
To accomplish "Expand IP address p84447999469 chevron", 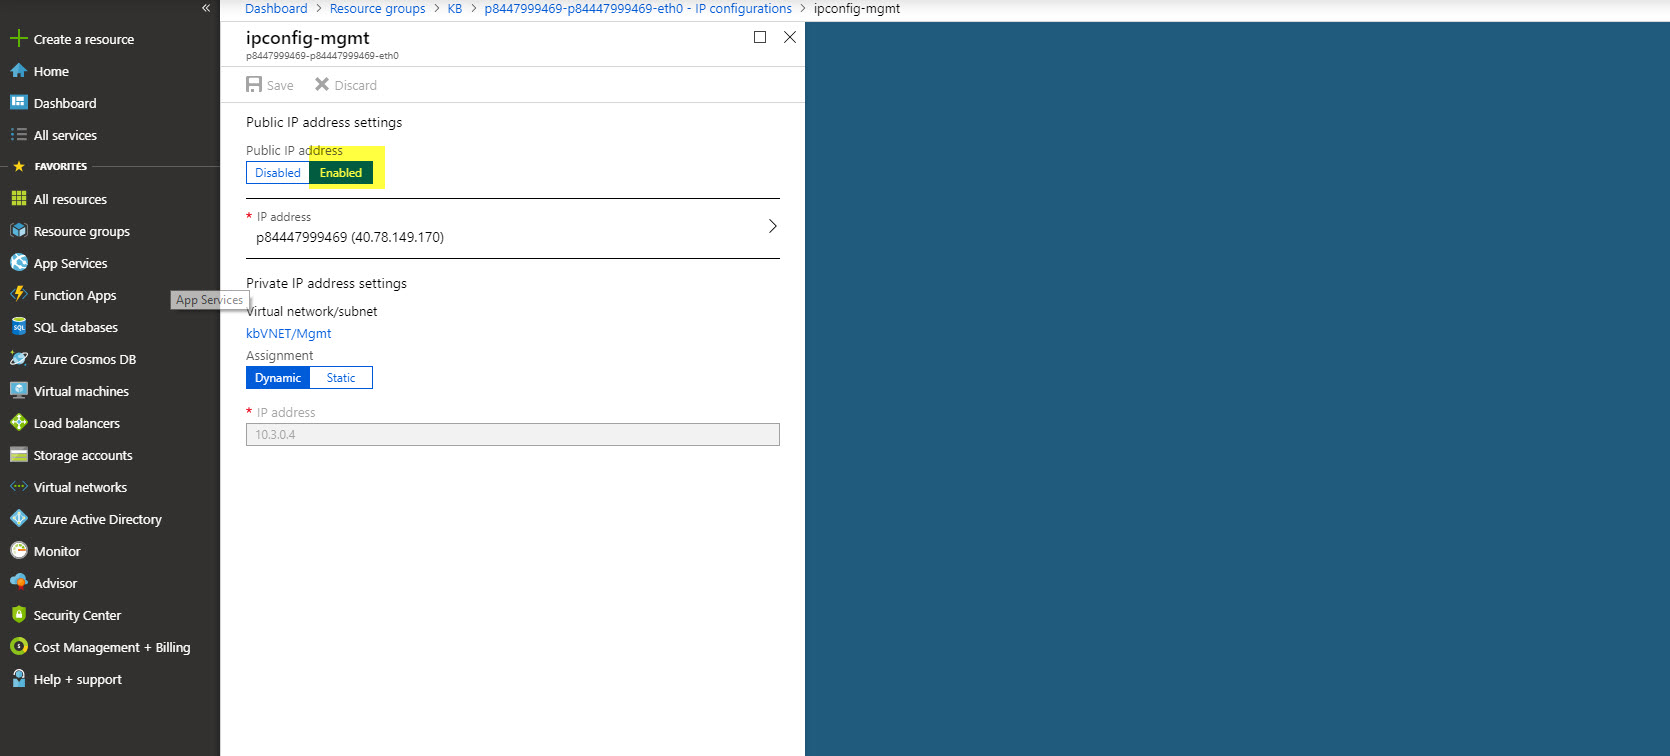I will (772, 227).
